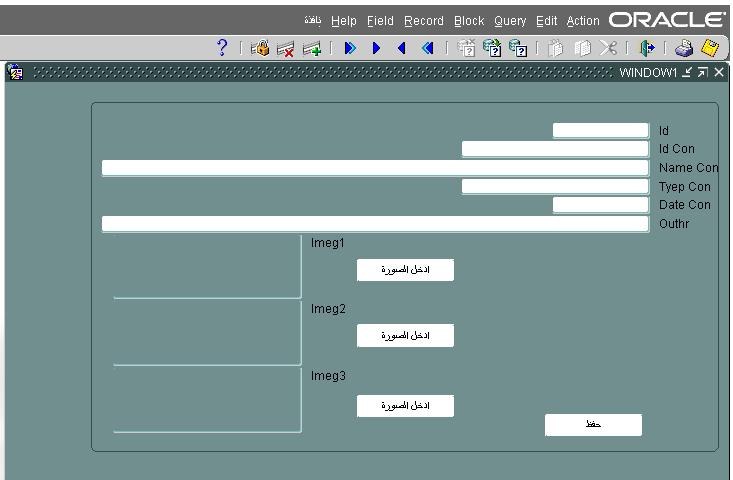Image resolution: width=733 pixels, height=480 pixels.
Task: Click the Imeg2 image area
Action: [207, 333]
